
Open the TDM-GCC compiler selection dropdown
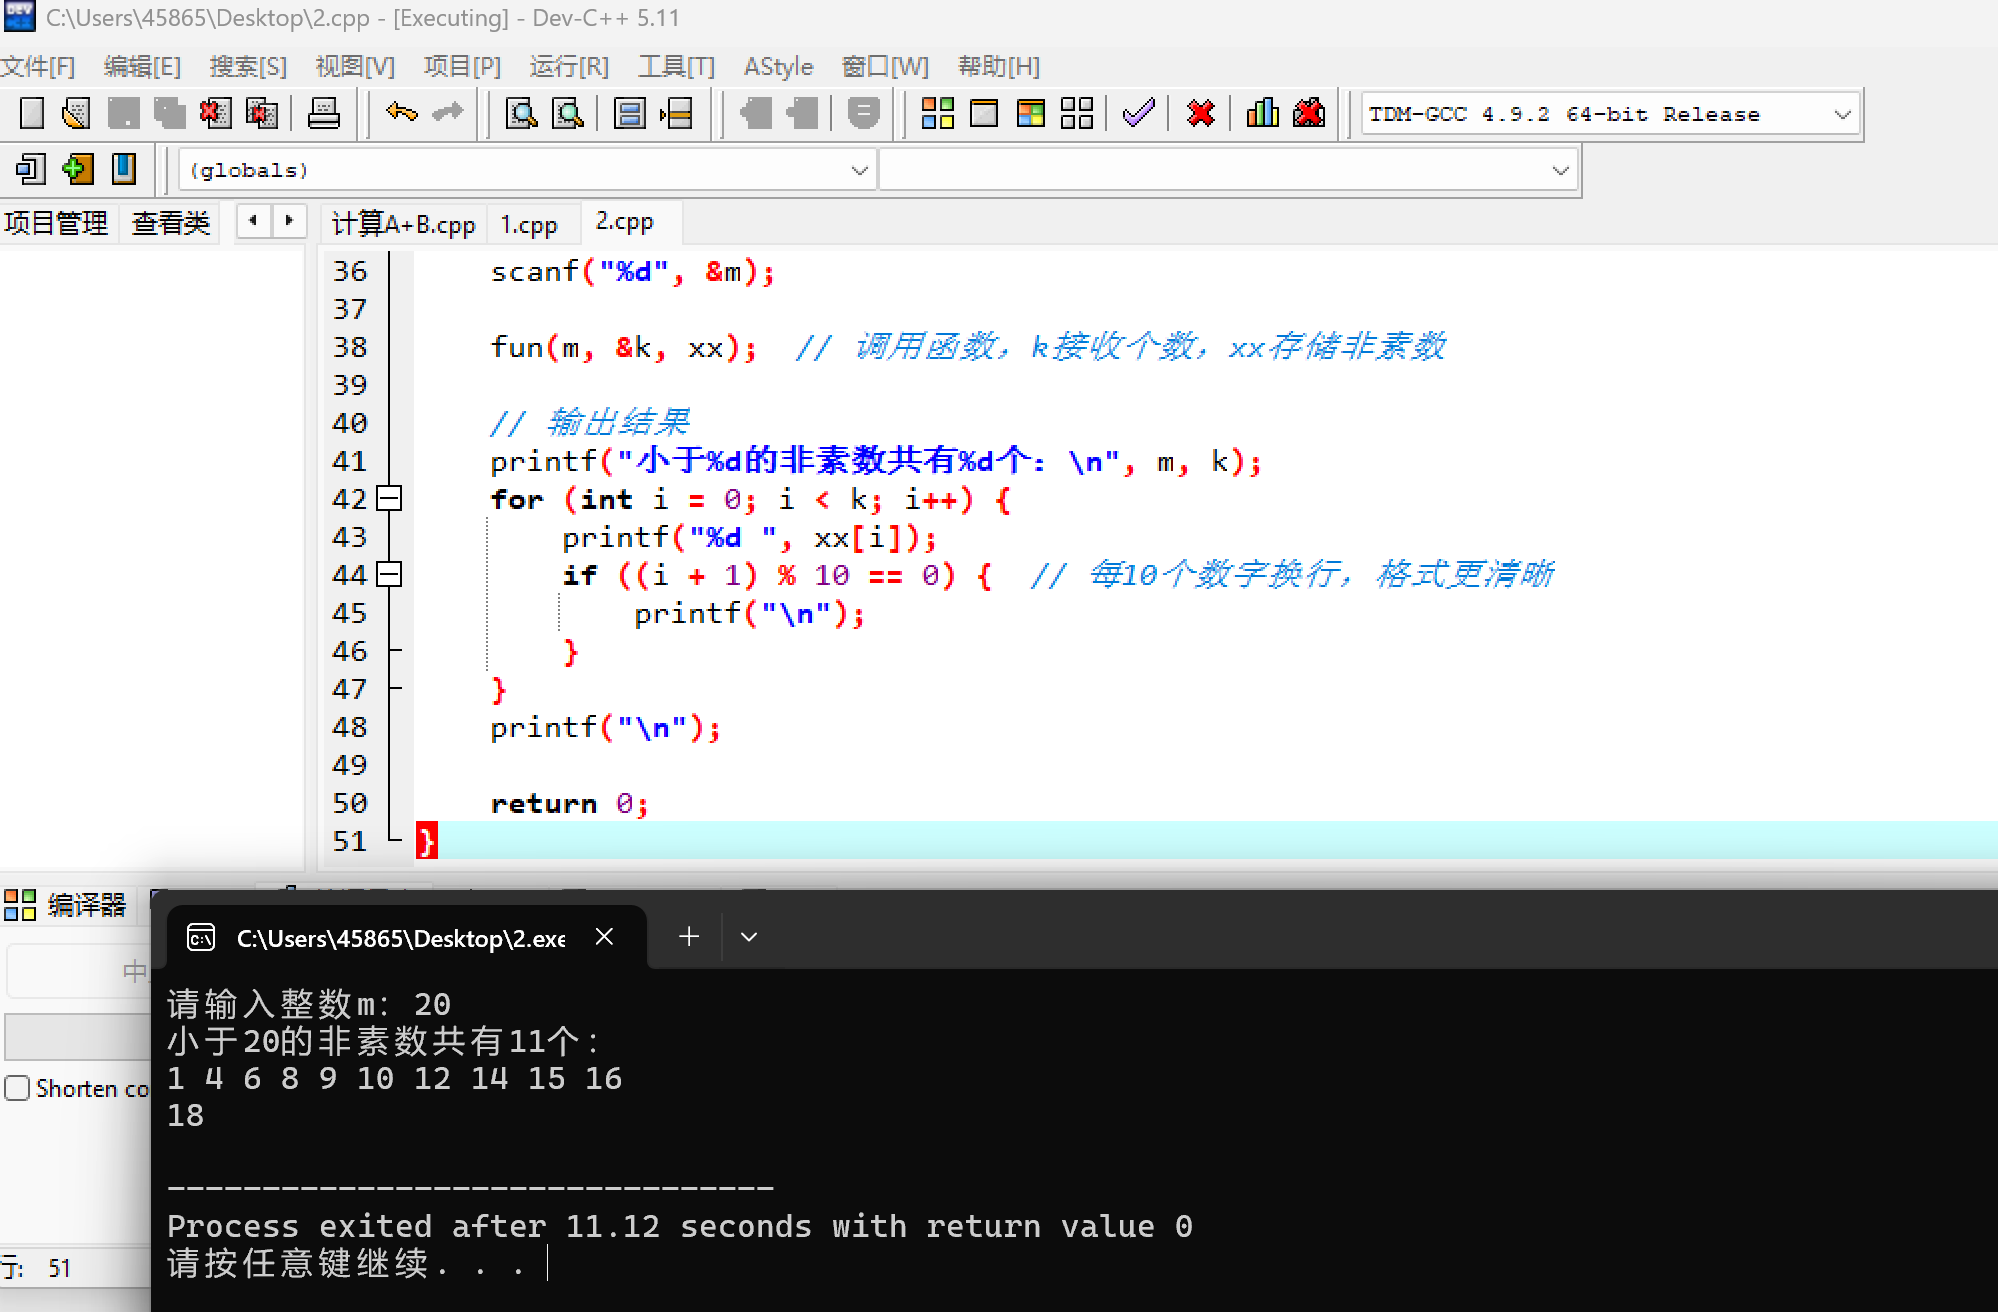coord(1842,114)
